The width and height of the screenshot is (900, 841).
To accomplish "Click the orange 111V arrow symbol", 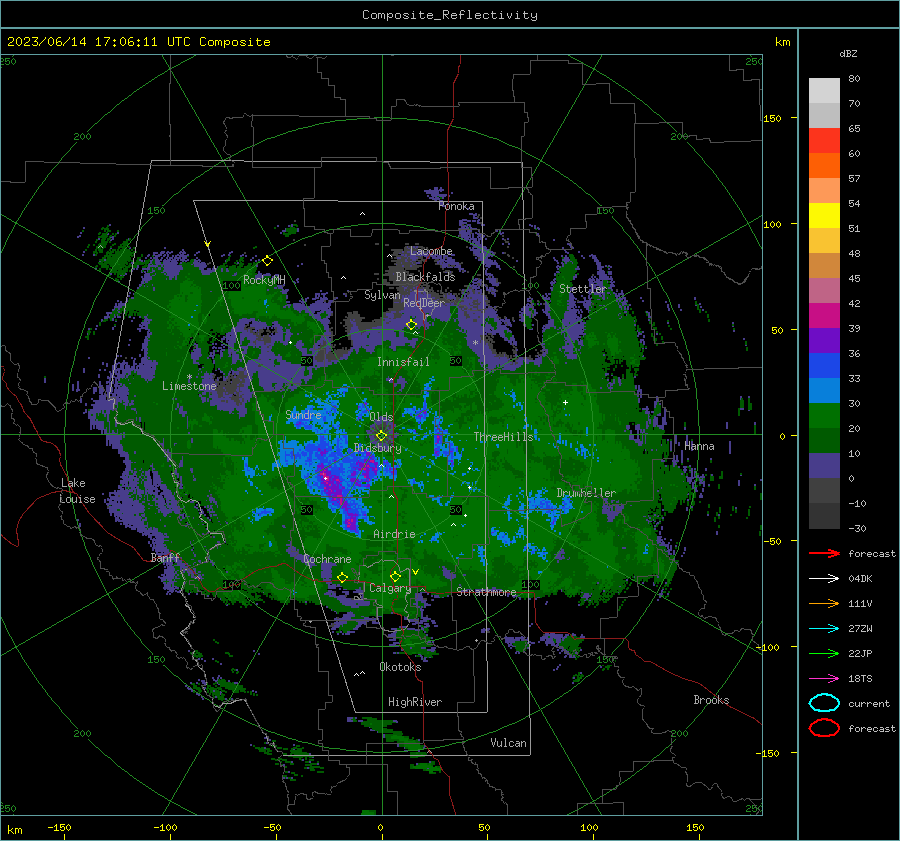I will 824,603.
